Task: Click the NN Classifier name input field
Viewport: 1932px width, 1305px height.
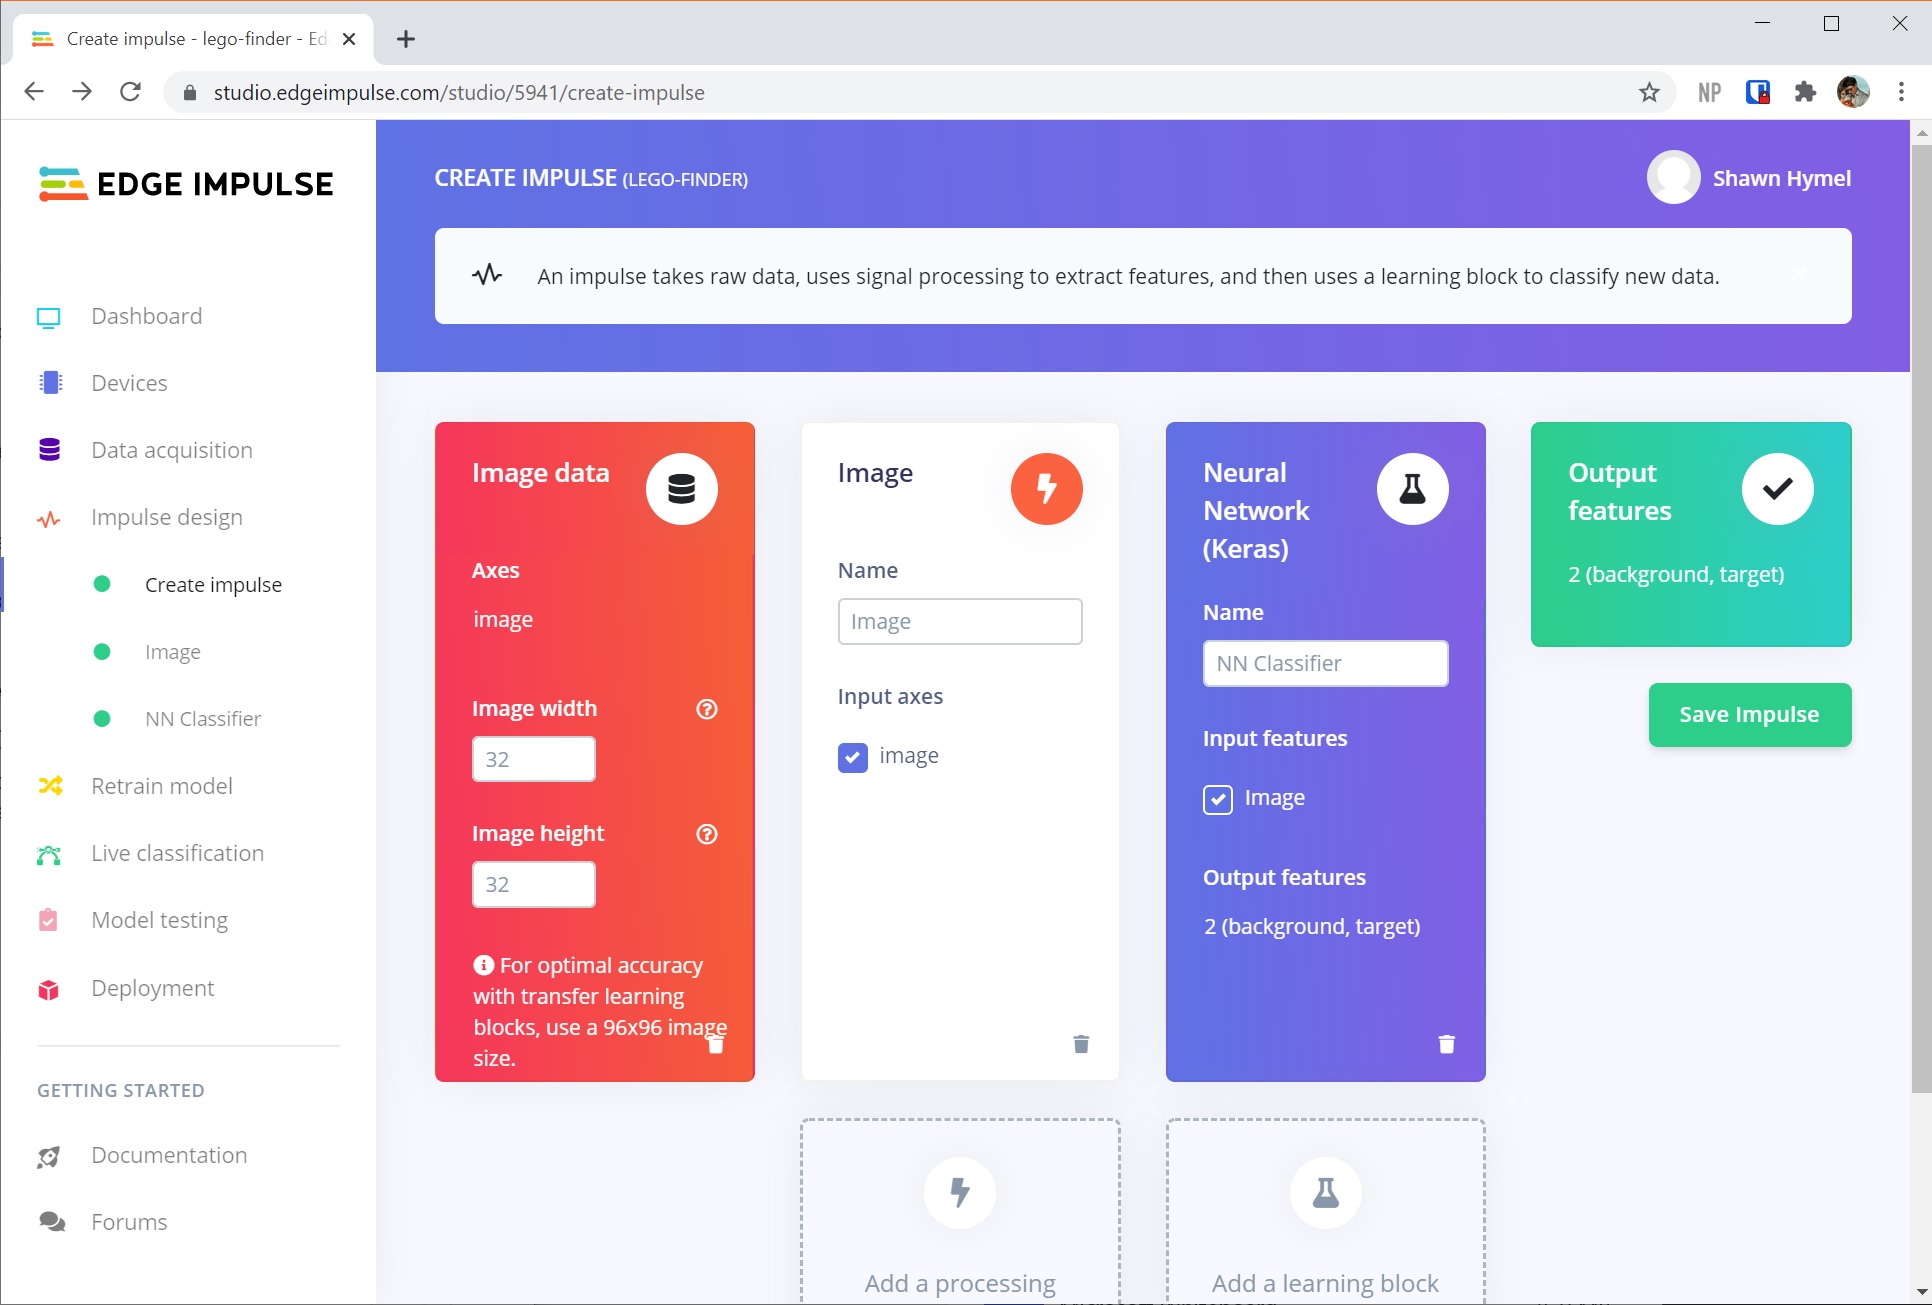Action: [1325, 663]
